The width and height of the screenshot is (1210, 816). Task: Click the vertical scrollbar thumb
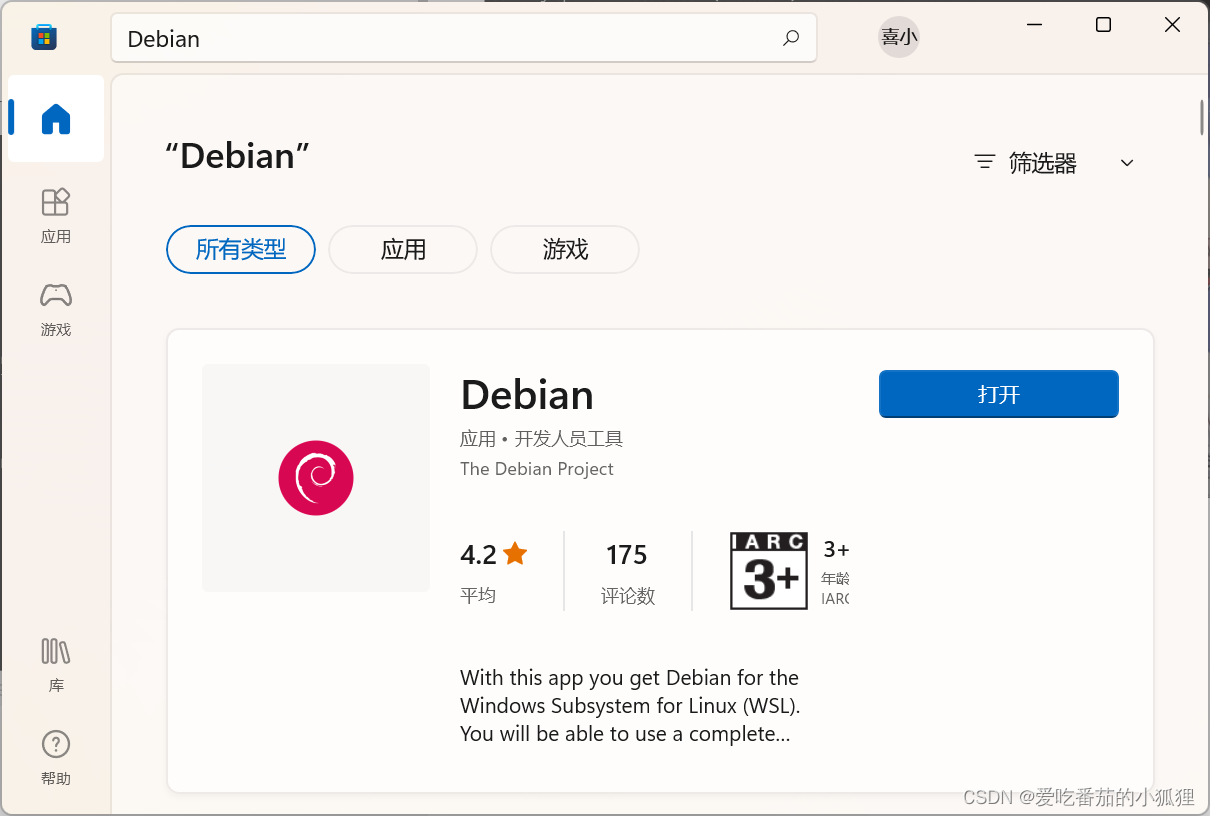coord(1201,117)
